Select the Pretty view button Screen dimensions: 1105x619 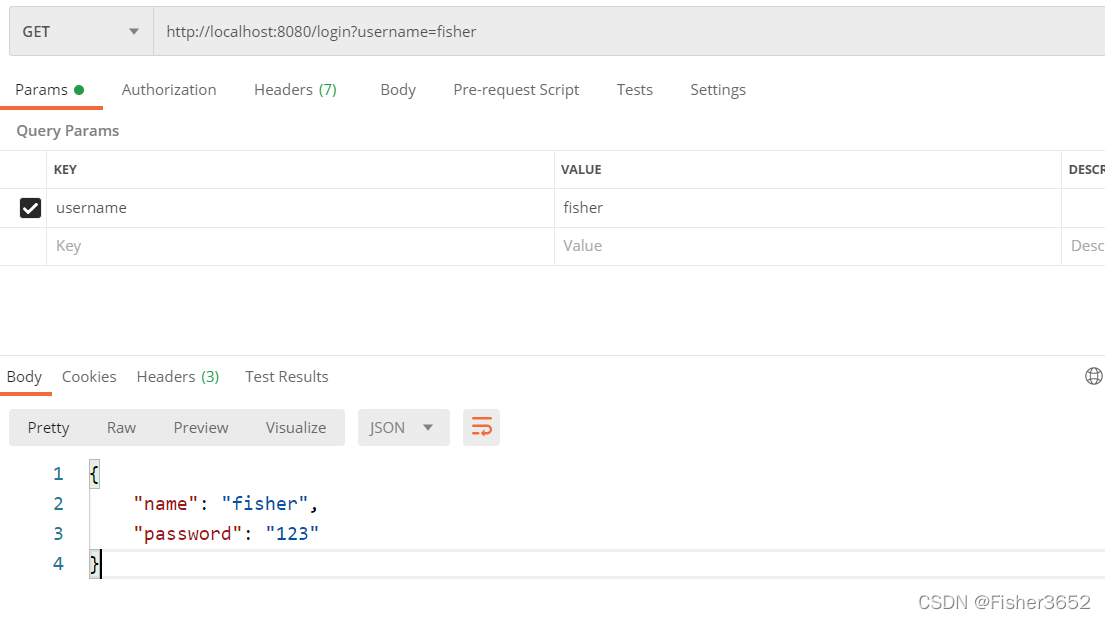(x=49, y=428)
